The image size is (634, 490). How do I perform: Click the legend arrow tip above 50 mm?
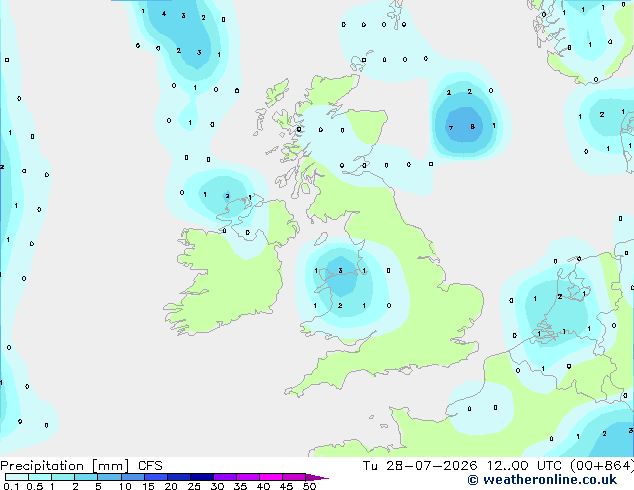coord(317,477)
